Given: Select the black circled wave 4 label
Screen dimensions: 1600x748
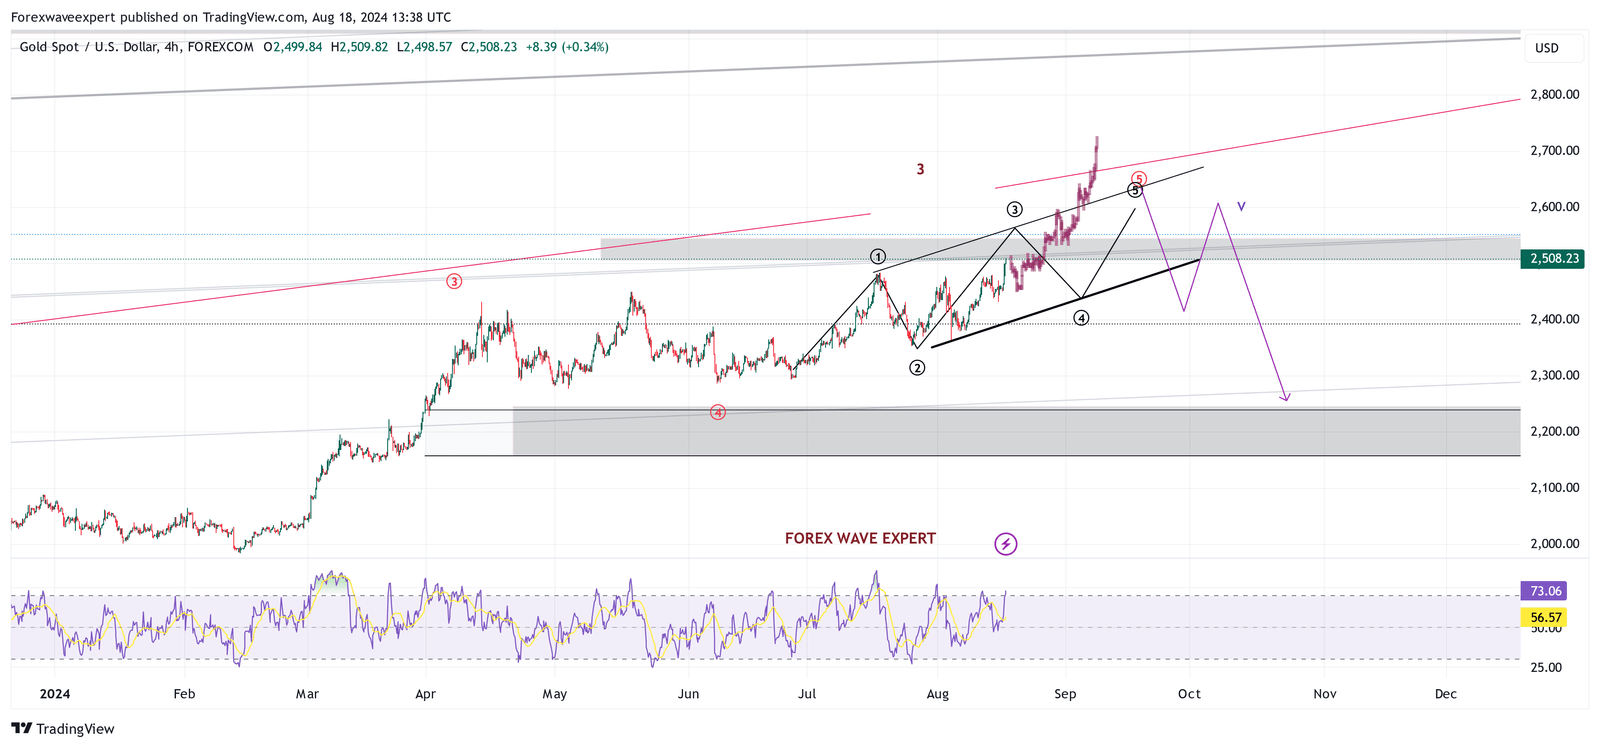Looking at the screenshot, I should click(x=1082, y=318).
